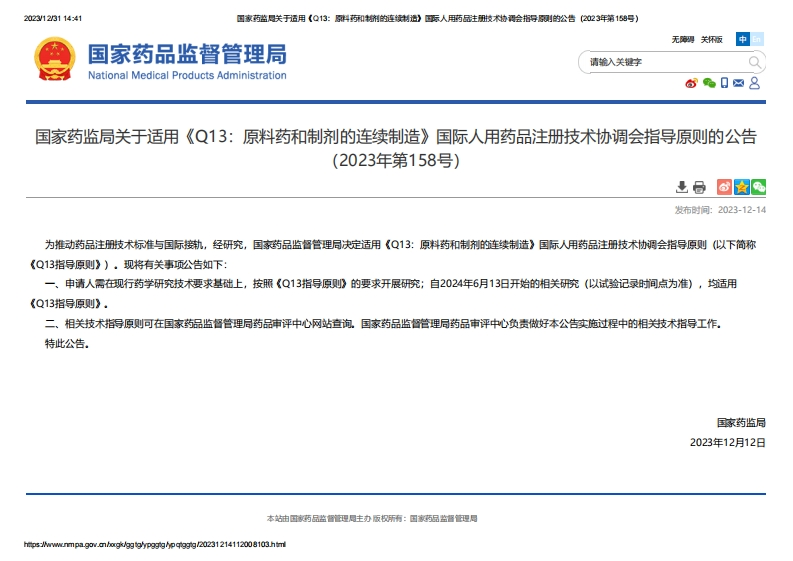The width and height of the screenshot is (793, 561).
Task: Download the announcement via download icon
Action: tap(682, 187)
